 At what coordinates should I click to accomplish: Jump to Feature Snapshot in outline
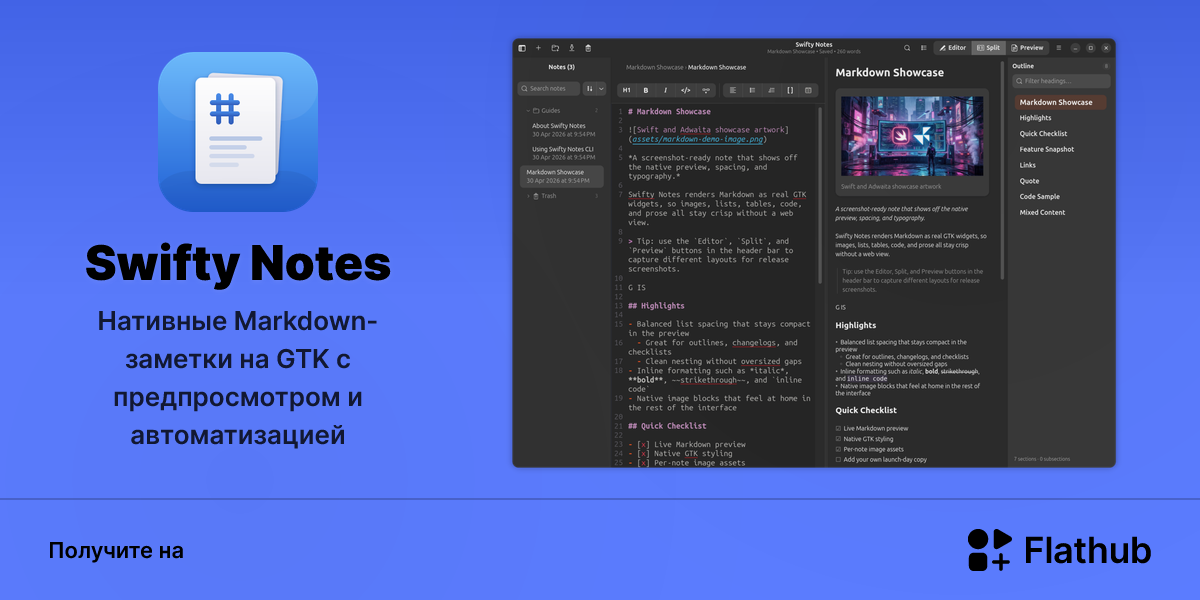tap(1047, 150)
